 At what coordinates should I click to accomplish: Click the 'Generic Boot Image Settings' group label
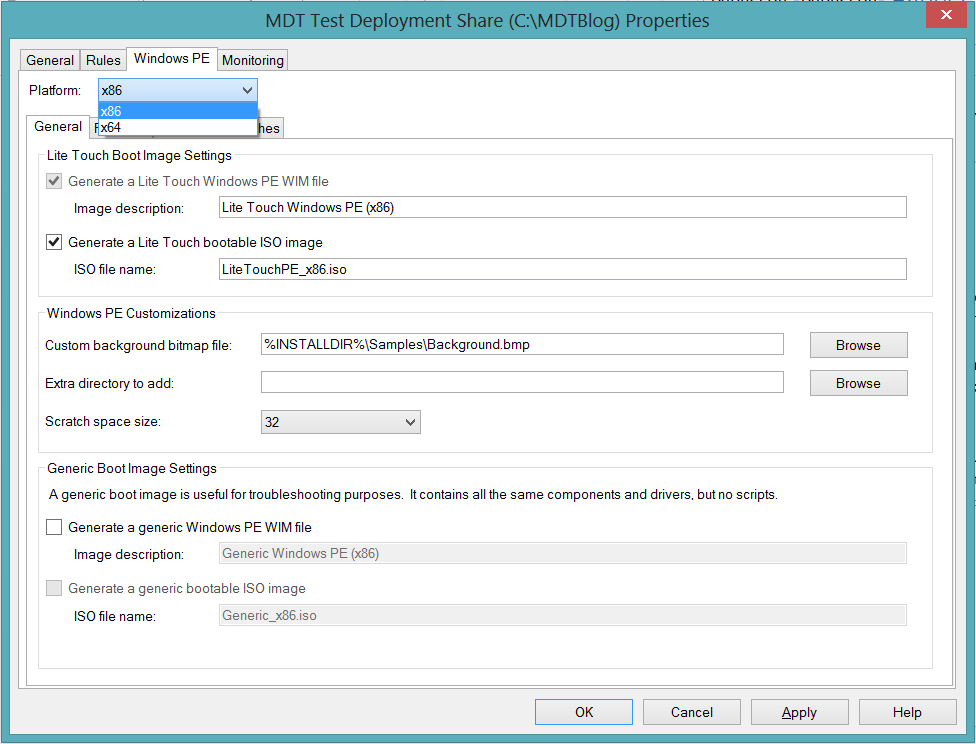pyautogui.click(x=132, y=468)
